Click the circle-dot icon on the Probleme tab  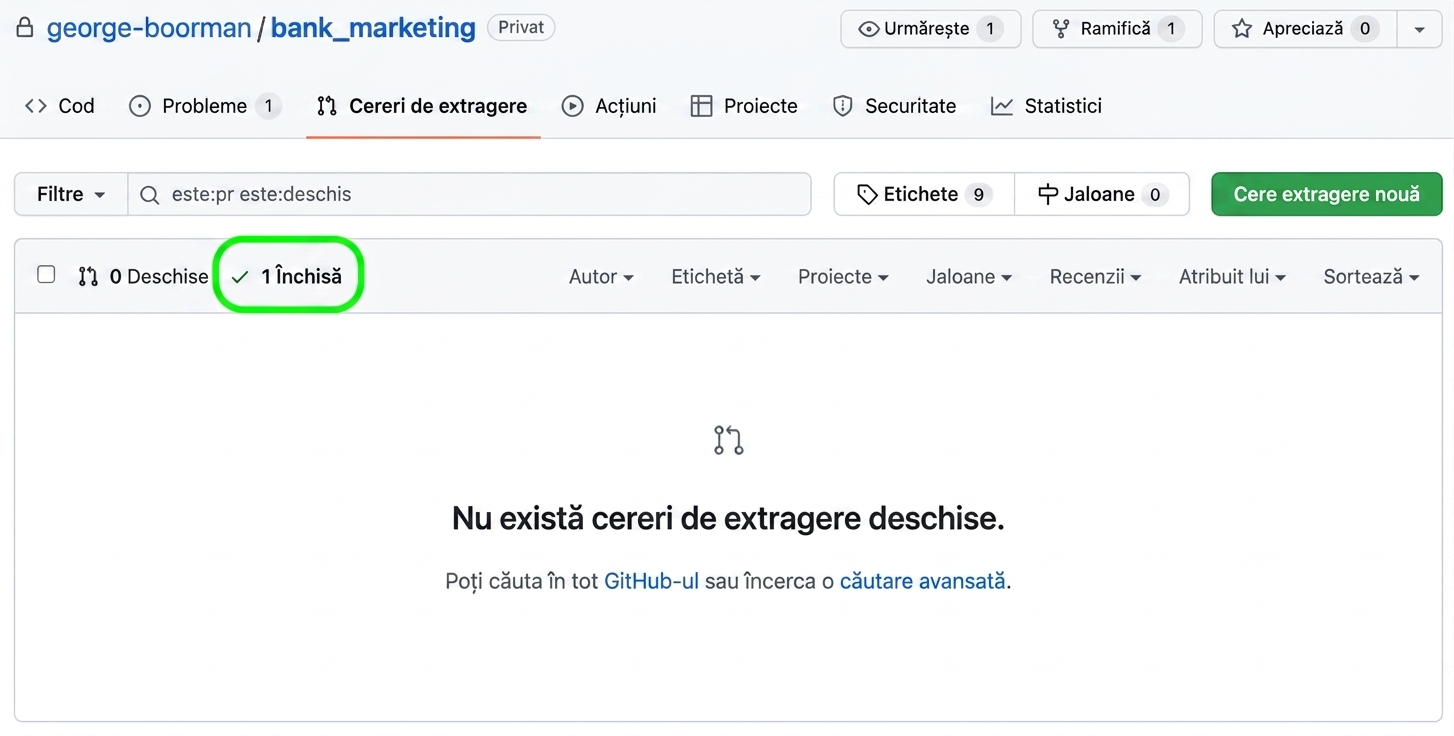tap(140, 106)
